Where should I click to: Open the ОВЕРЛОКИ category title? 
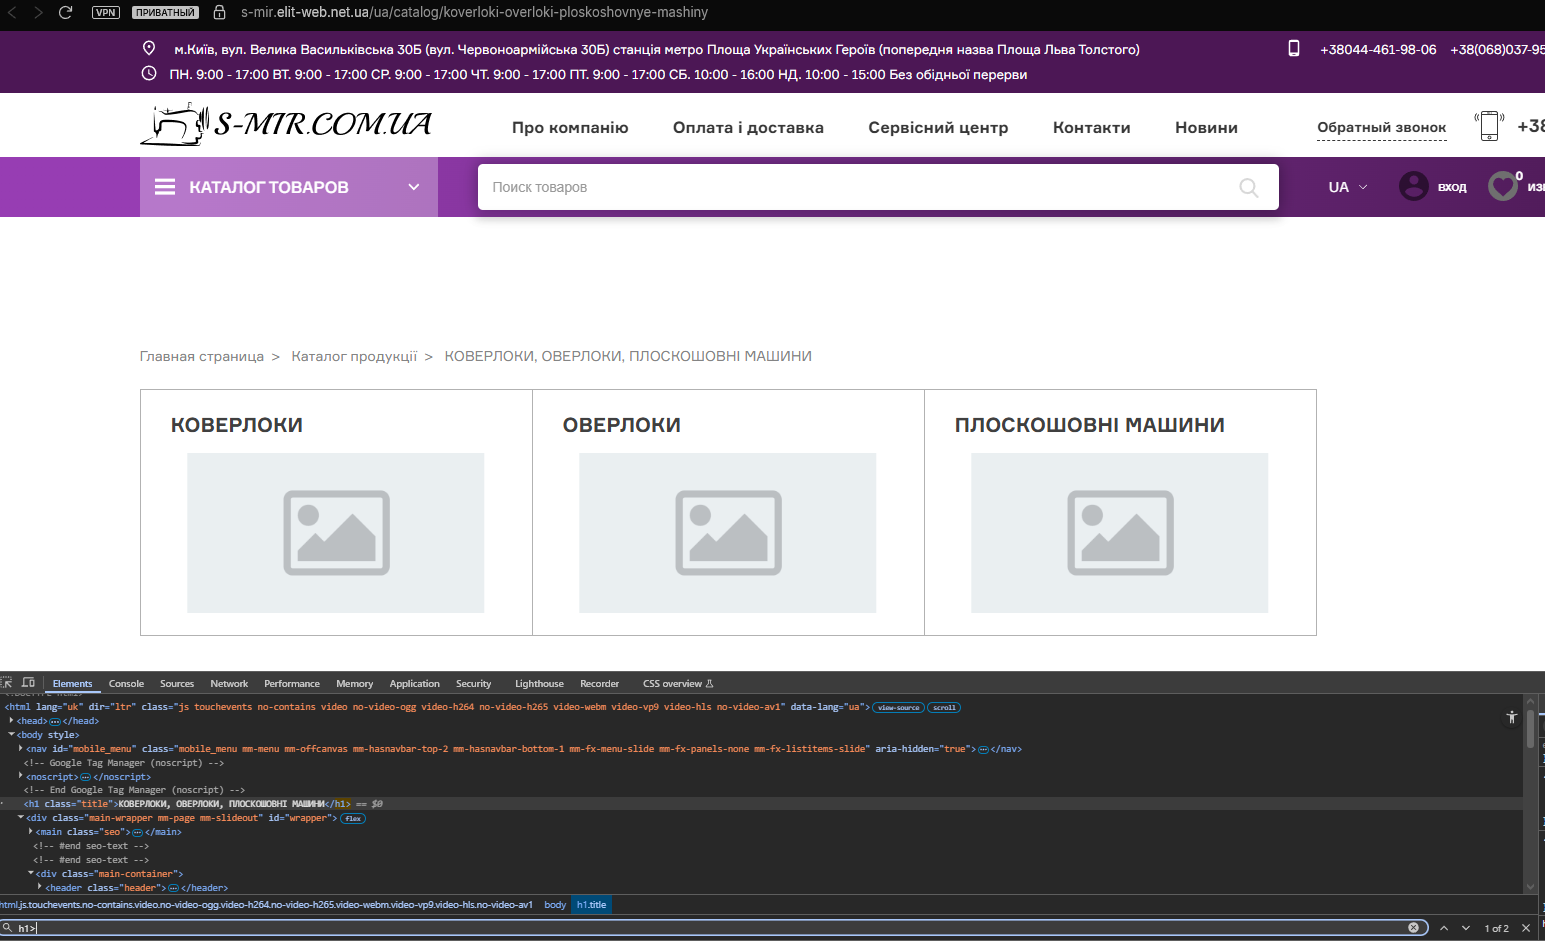click(622, 425)
